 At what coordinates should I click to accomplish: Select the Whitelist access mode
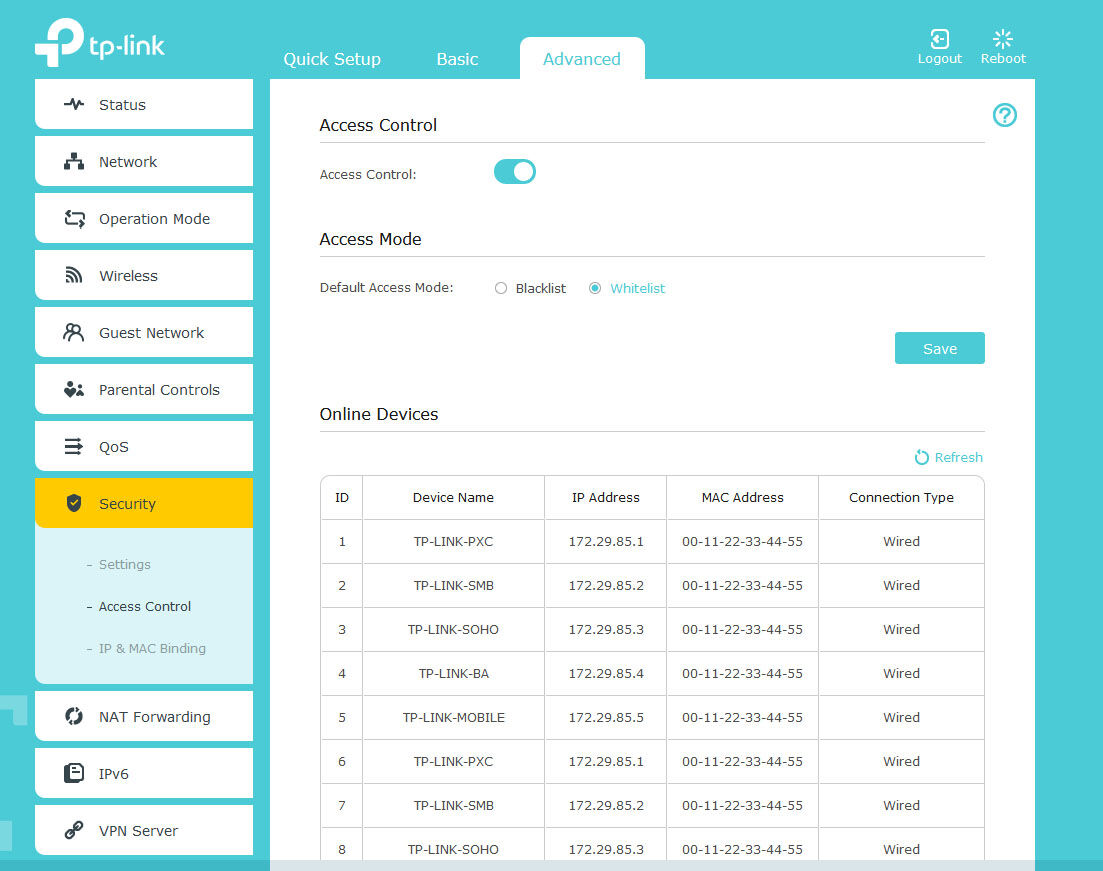(595, 288)
